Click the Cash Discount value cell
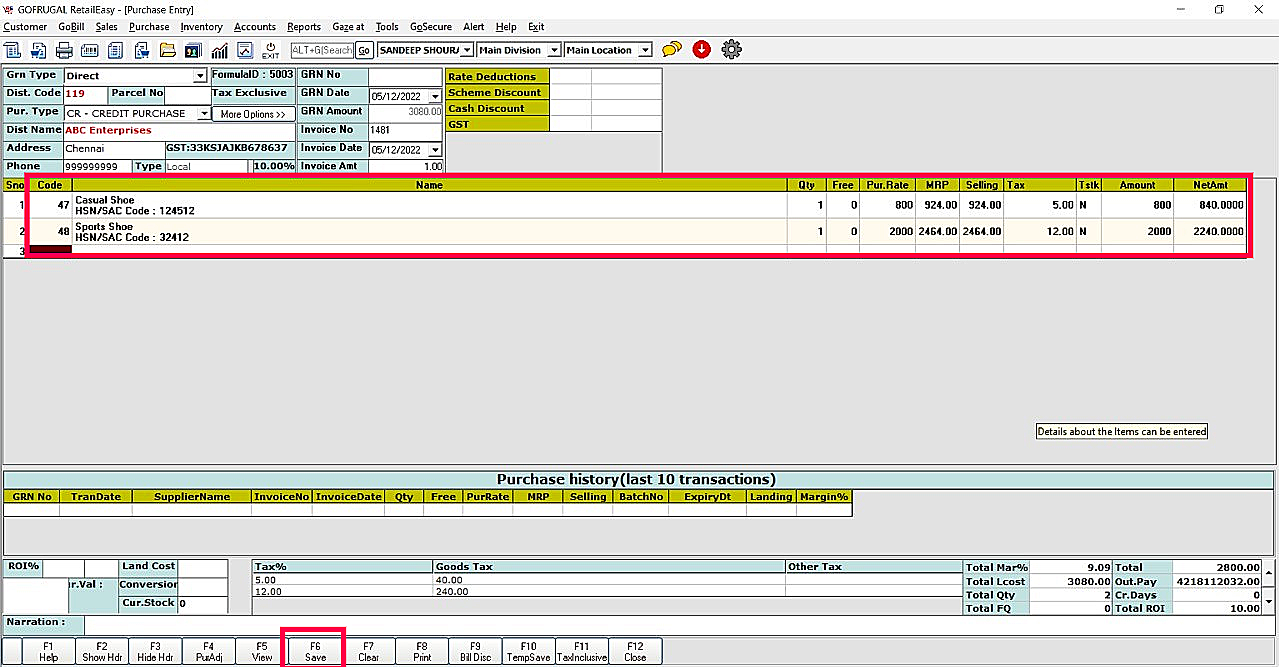The image size is (1279, 667). (x=570, y=108)
